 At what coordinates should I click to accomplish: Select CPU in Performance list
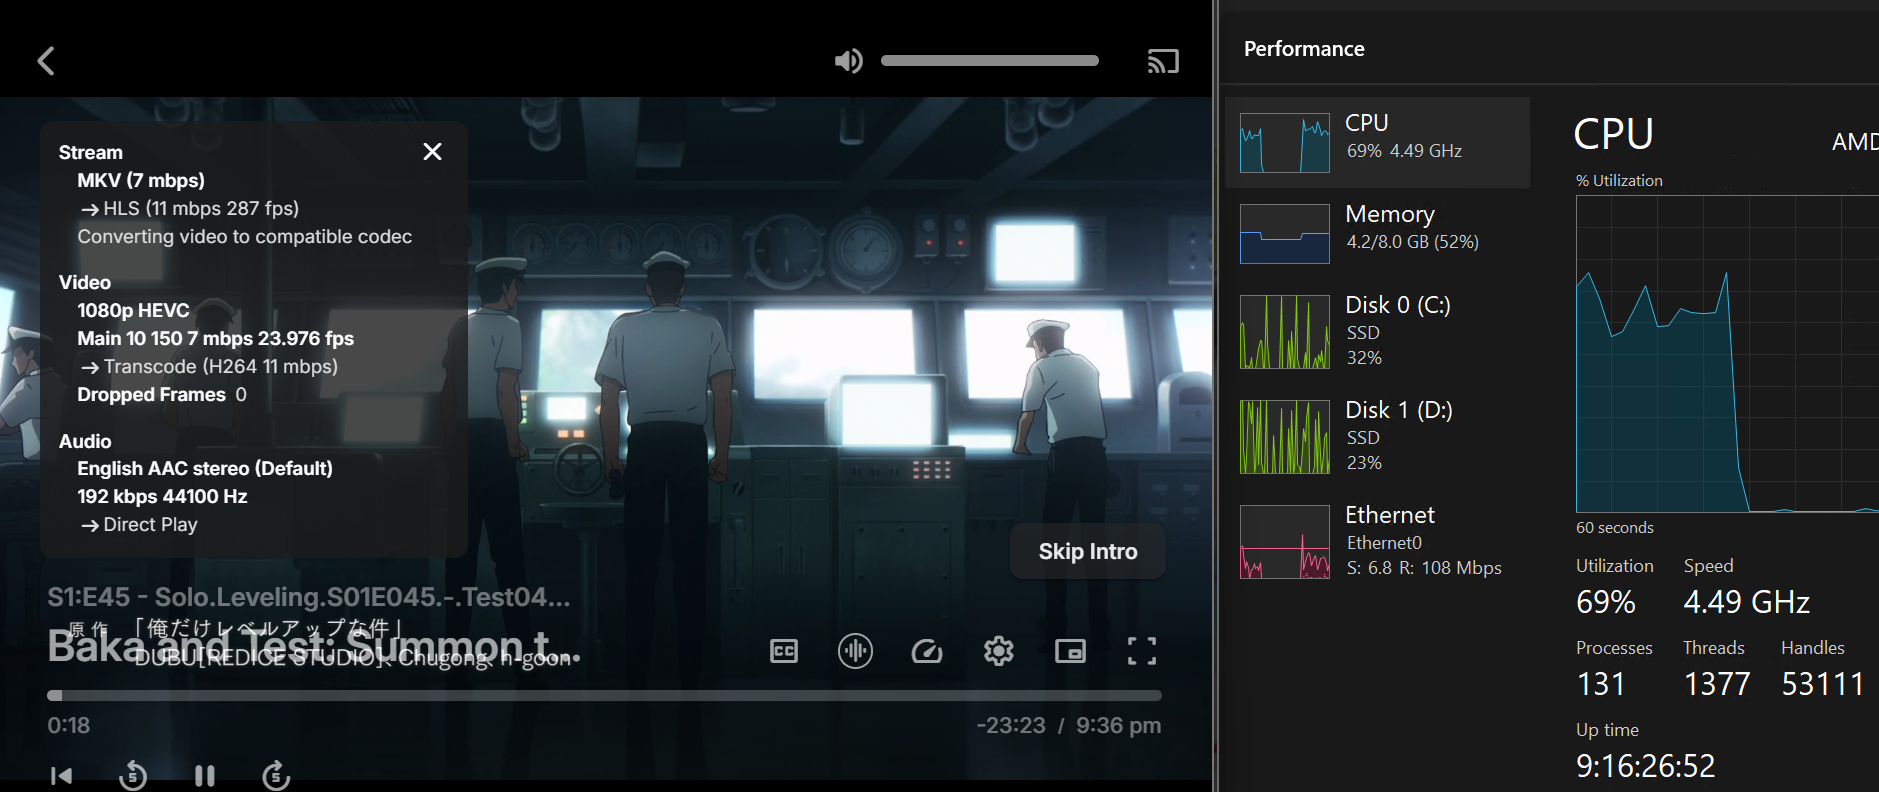[1377, 142]
